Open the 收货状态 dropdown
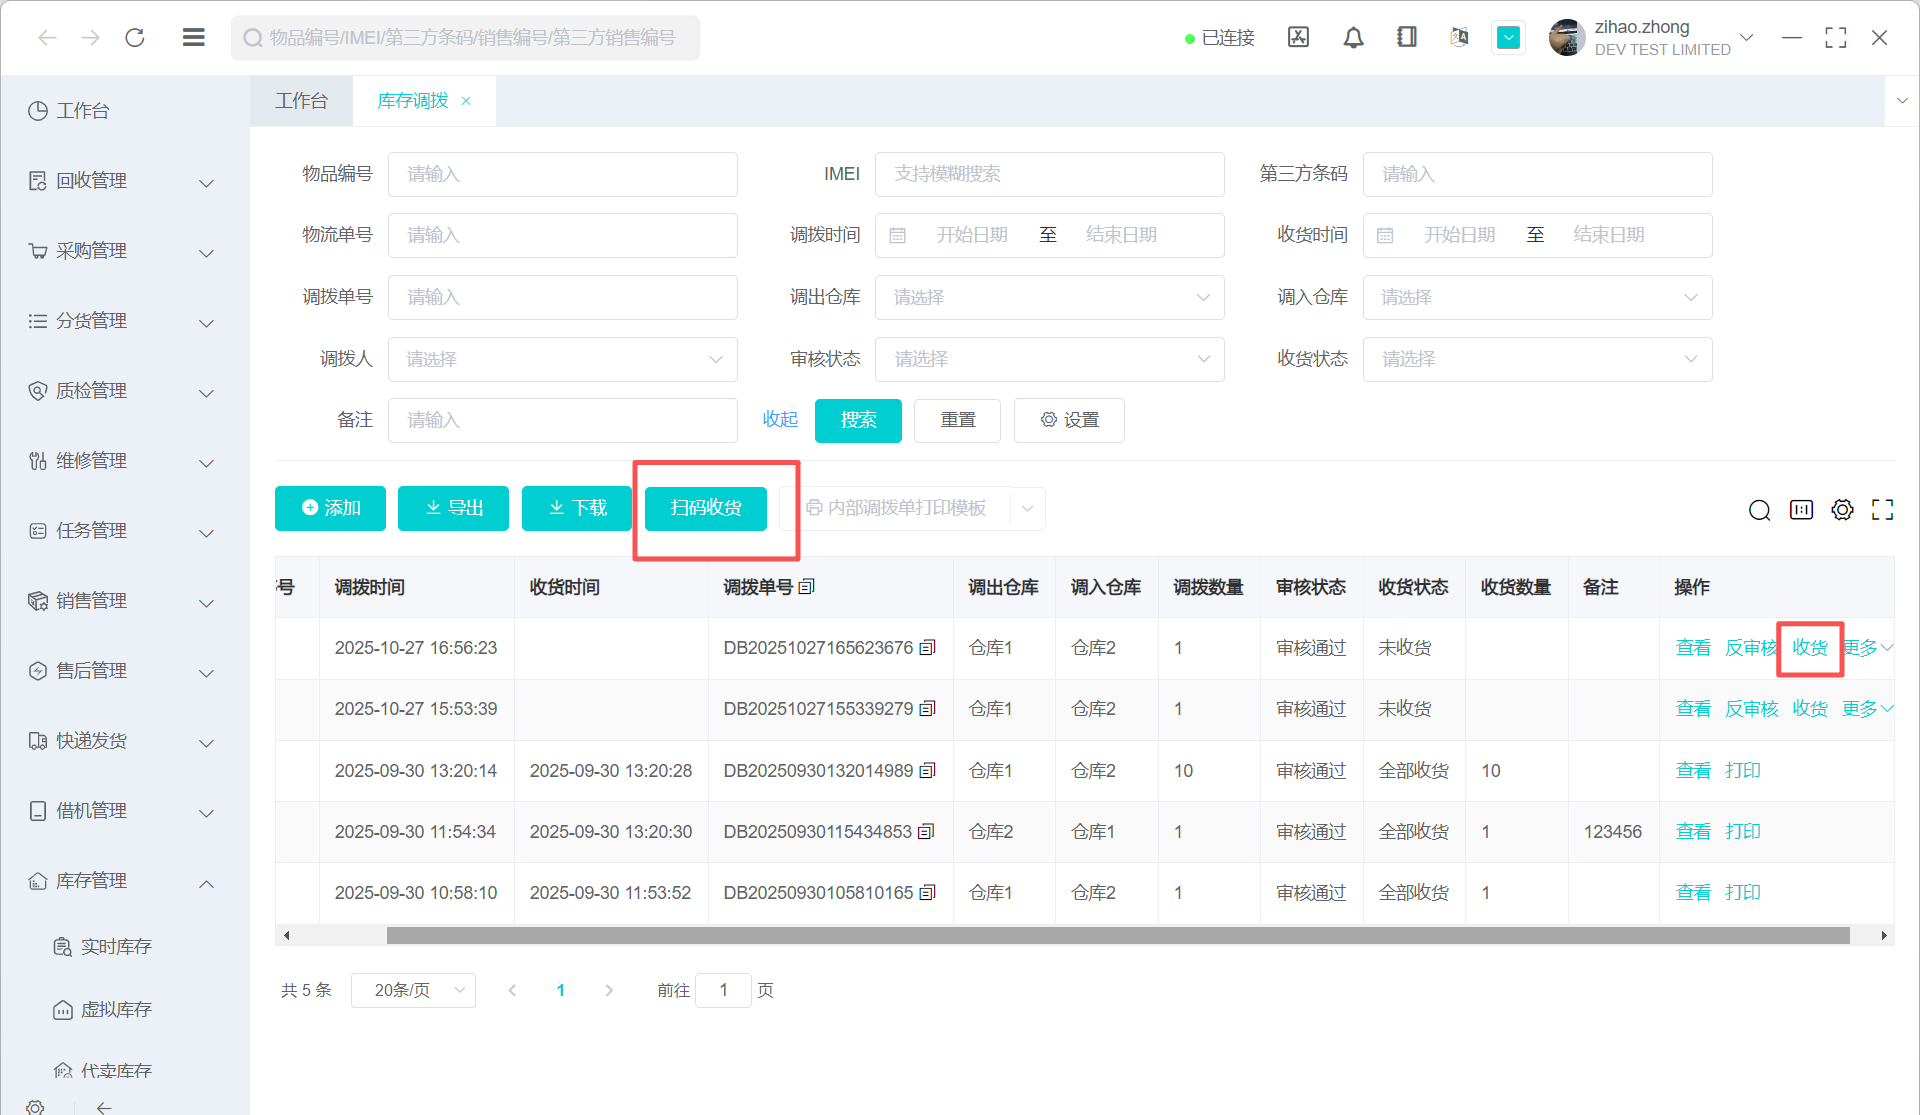Viewport: 1920px width, 1115px height. coord(1536,359)
